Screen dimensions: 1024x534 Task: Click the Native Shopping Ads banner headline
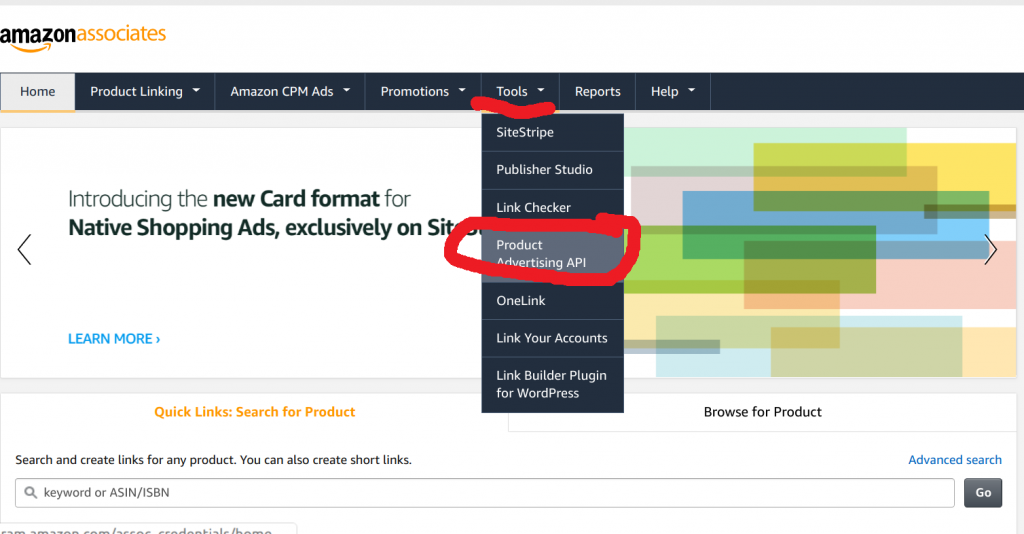point(274,213)
